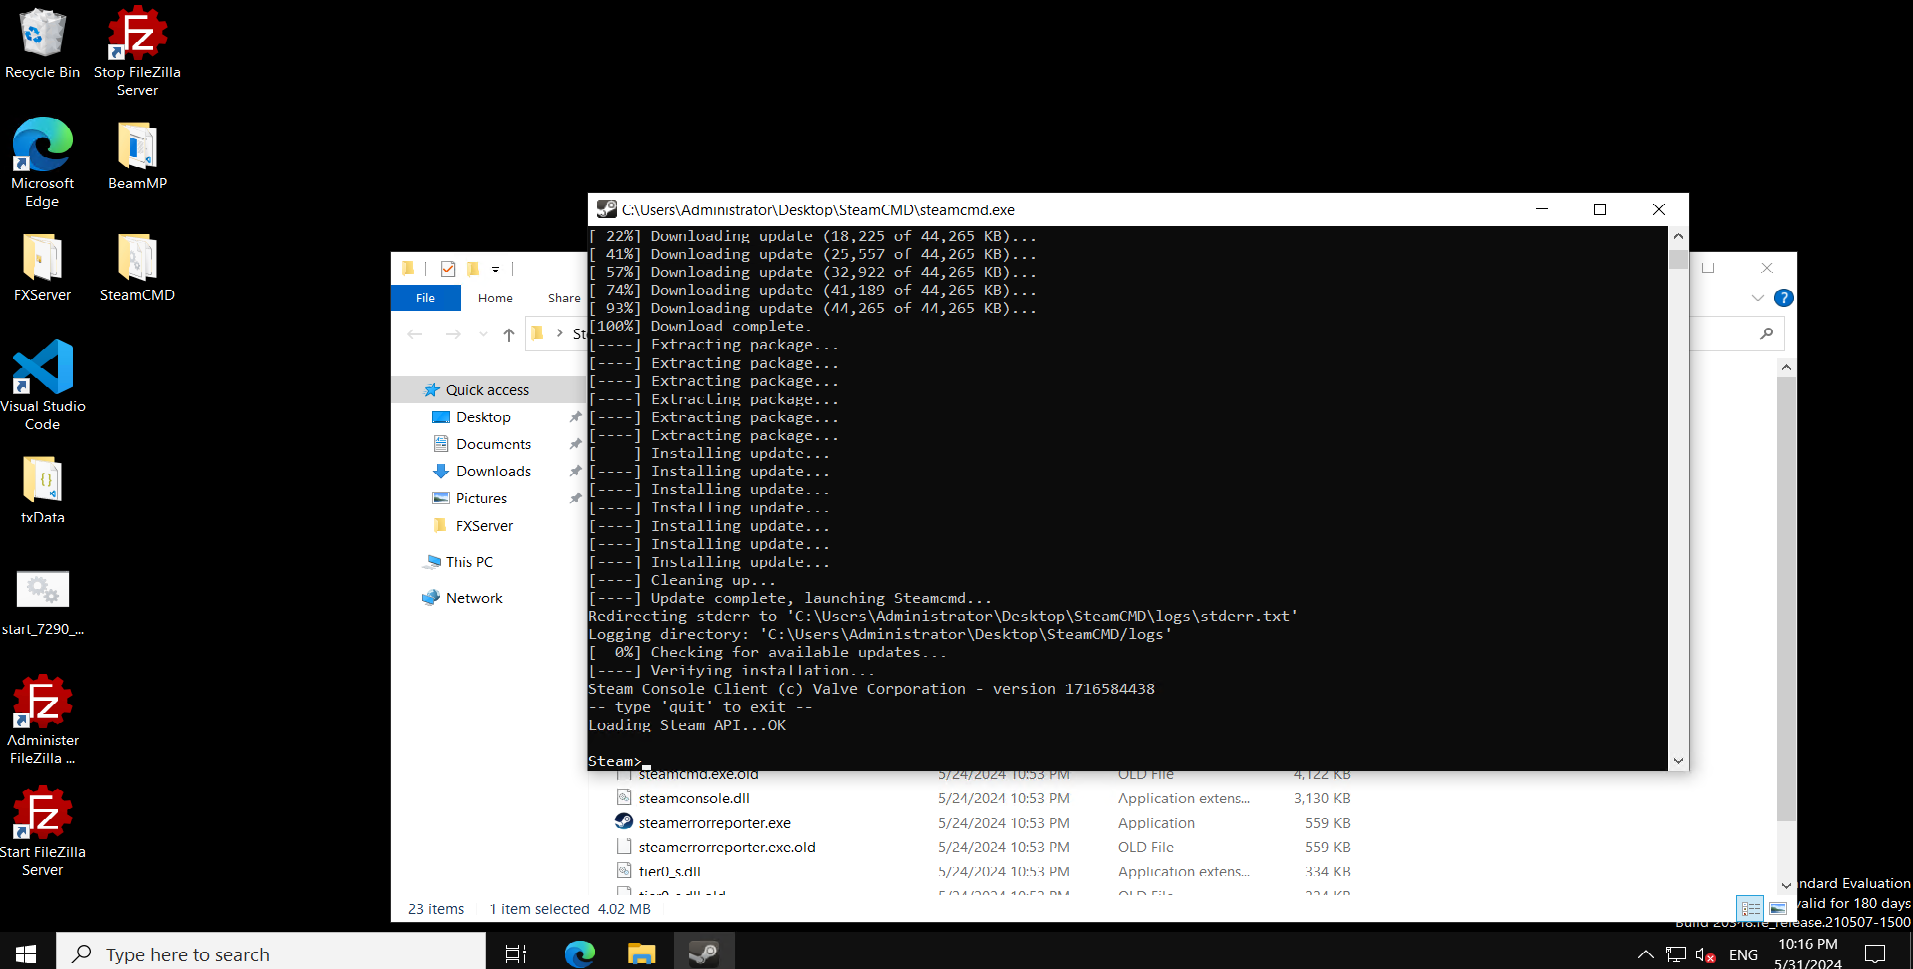Viewport: 1913px width, 969px height.
Task: Open the notification center icon
Action: [x=1876, y=954]
